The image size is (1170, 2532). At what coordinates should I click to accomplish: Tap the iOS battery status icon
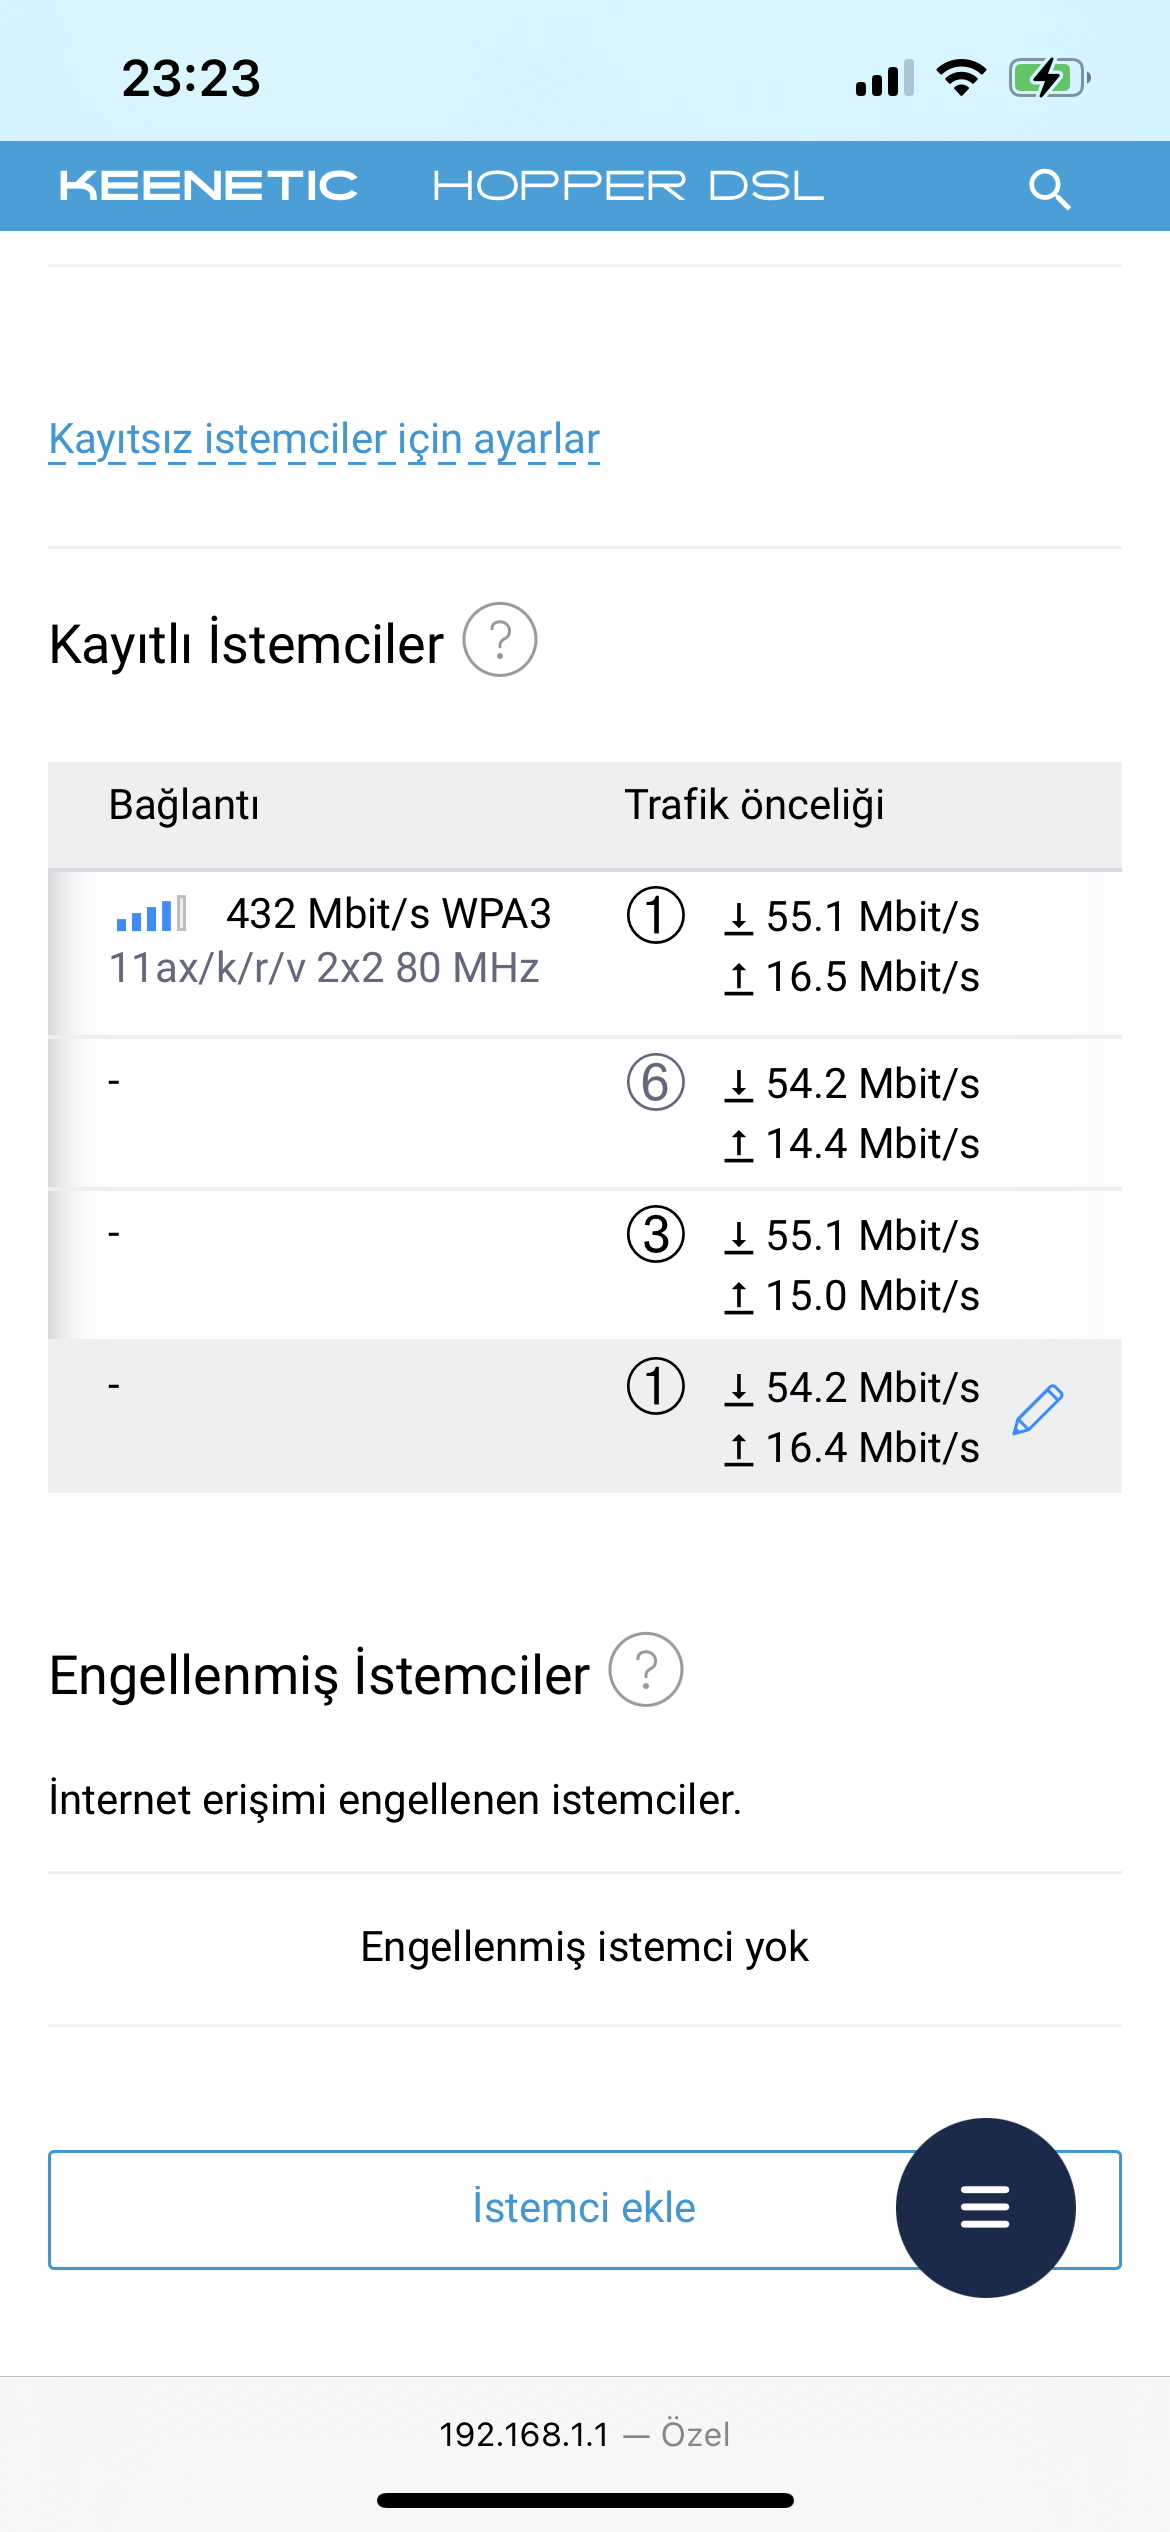click(x=1049, y=78)
